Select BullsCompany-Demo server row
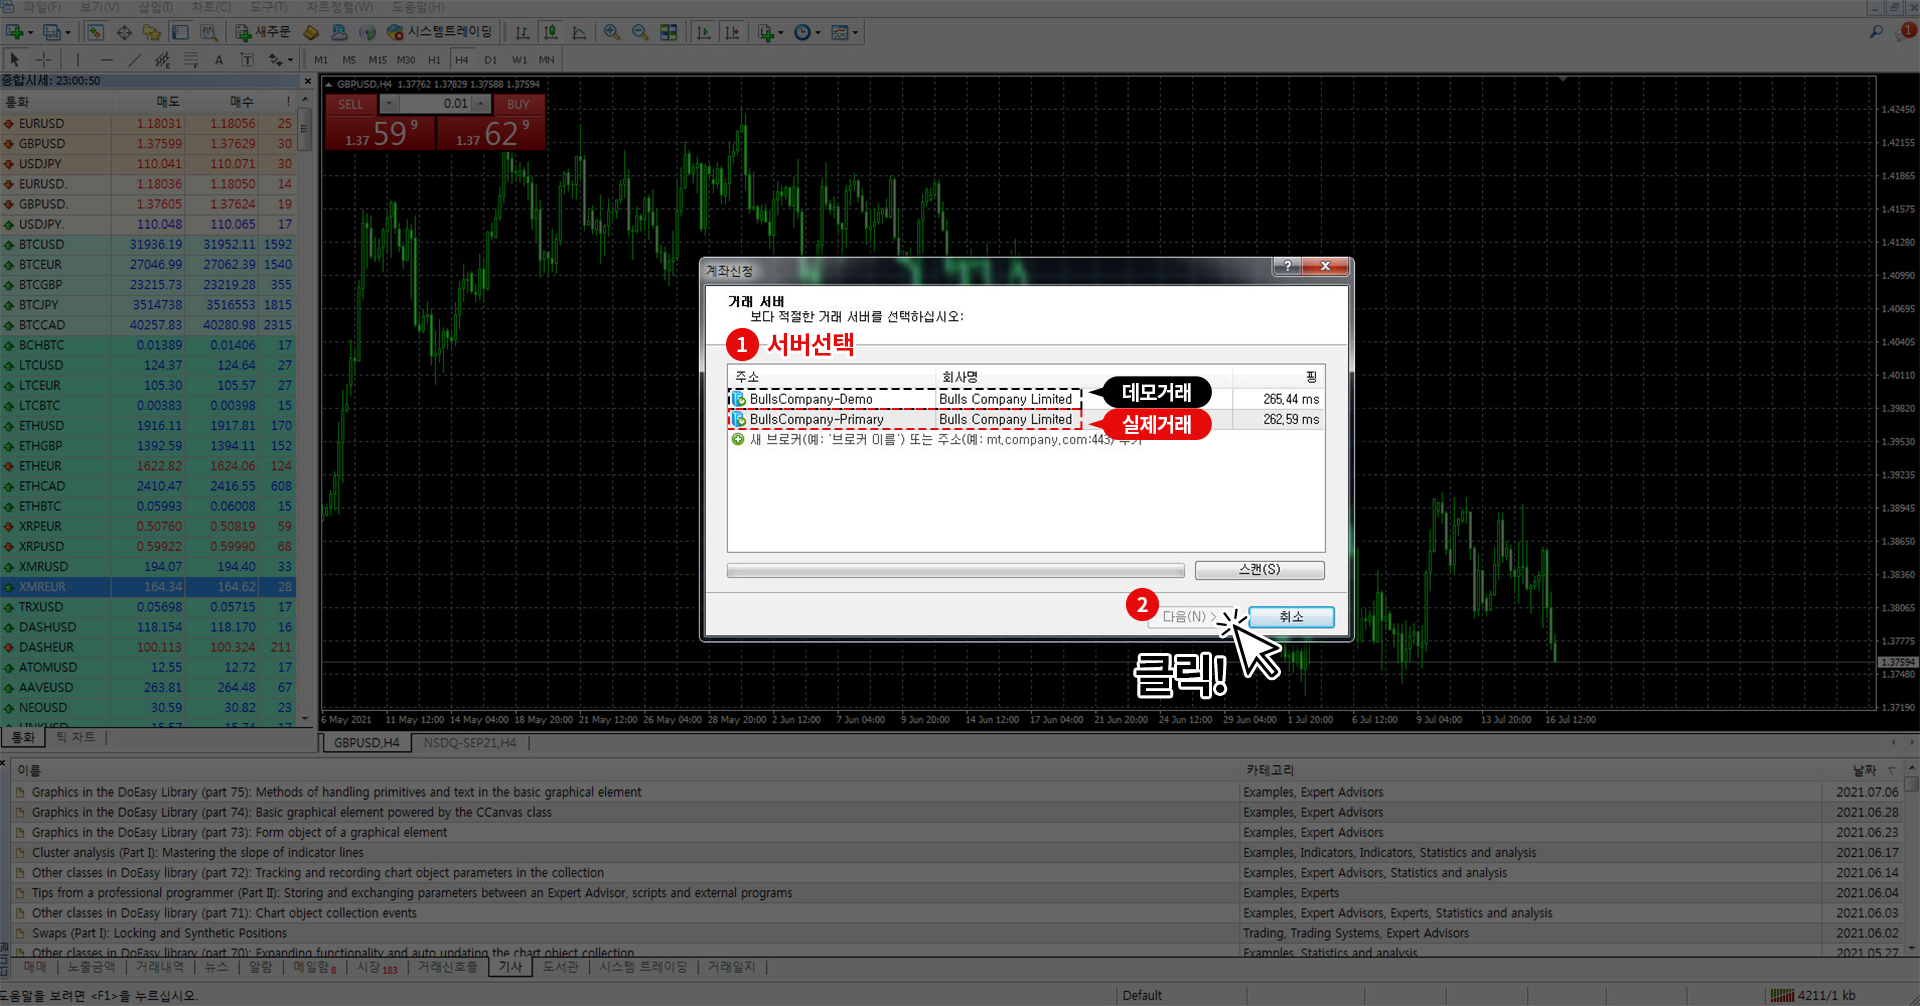 point(1026,399)
